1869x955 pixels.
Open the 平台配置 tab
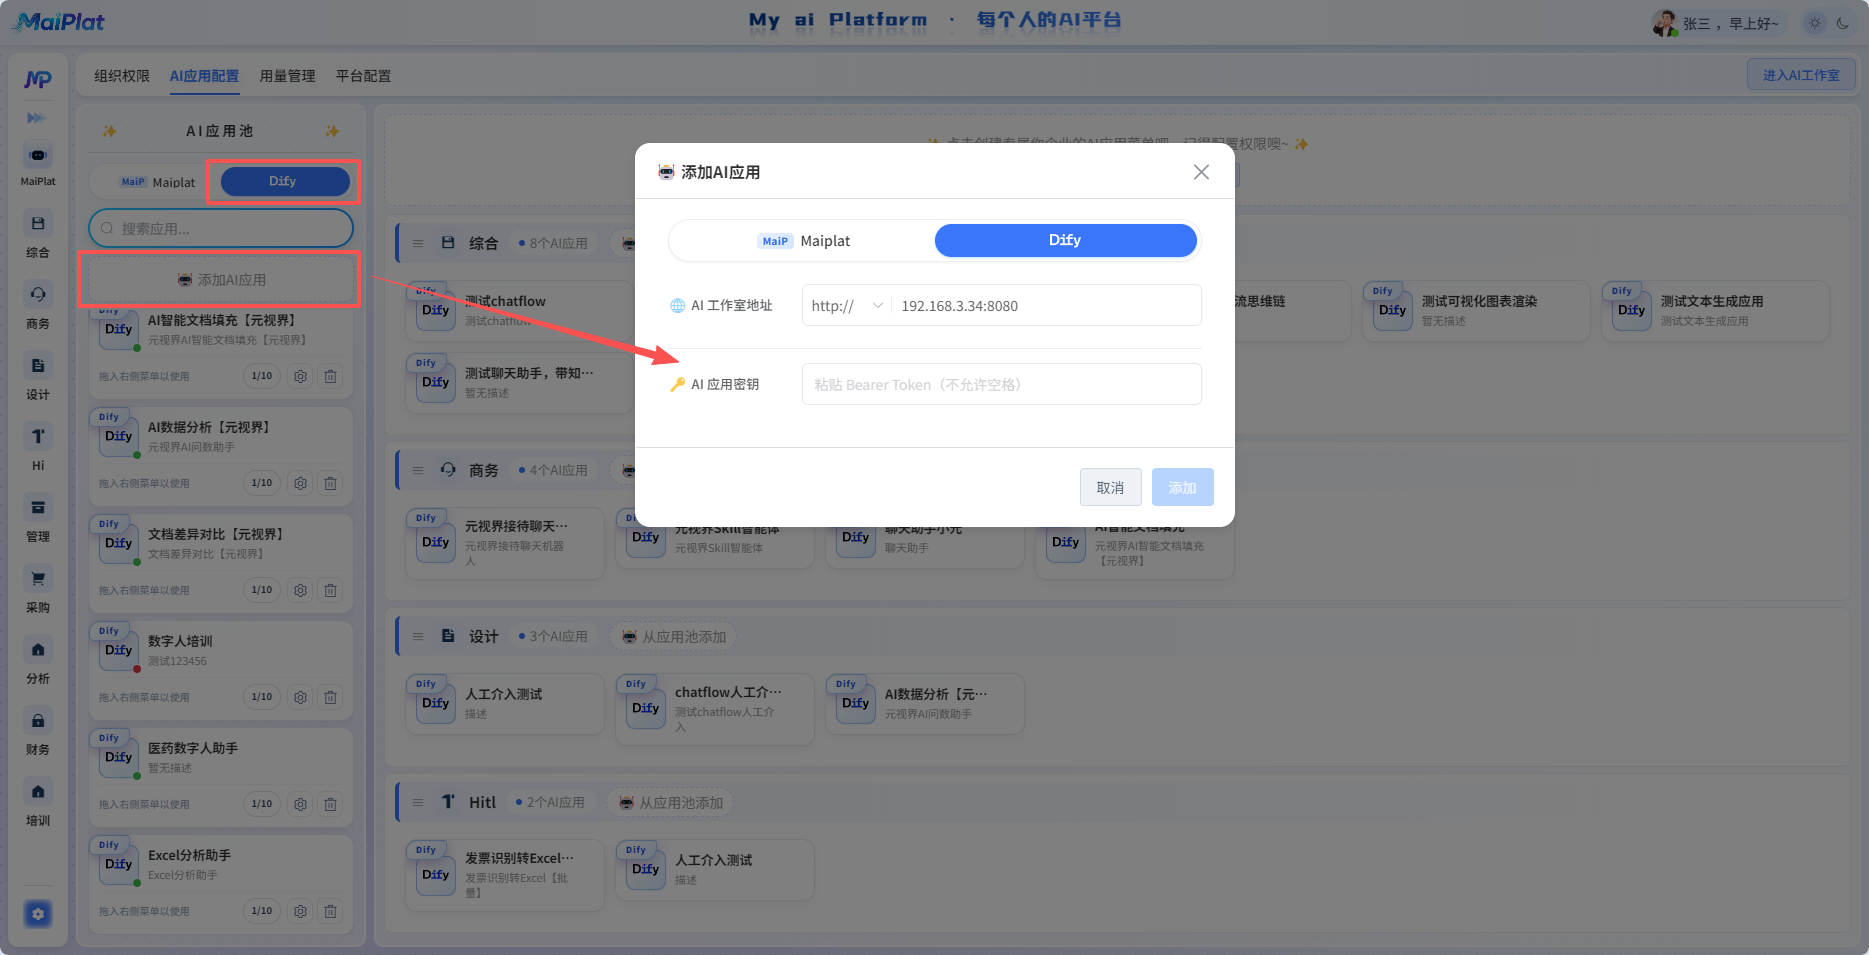[x=363, y=76]
